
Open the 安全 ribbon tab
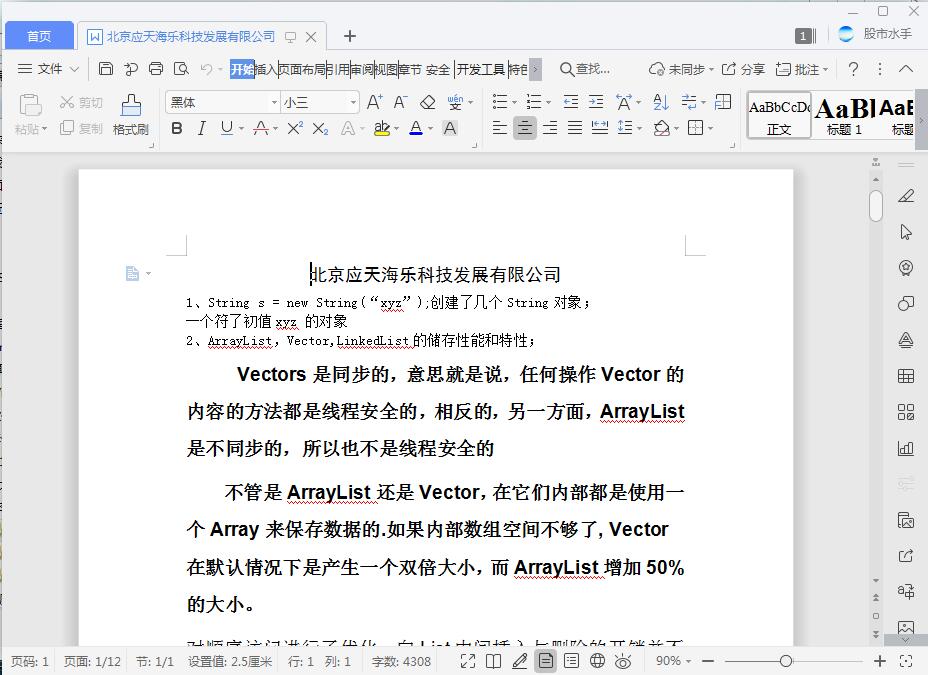tap(437, 69)
